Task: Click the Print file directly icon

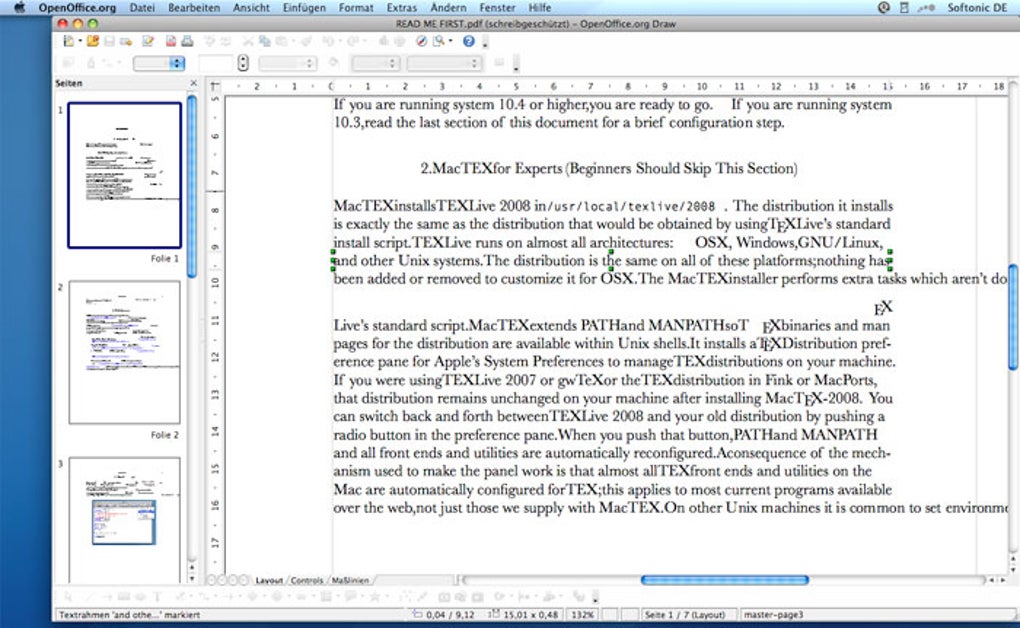Action: coord(187,41)
